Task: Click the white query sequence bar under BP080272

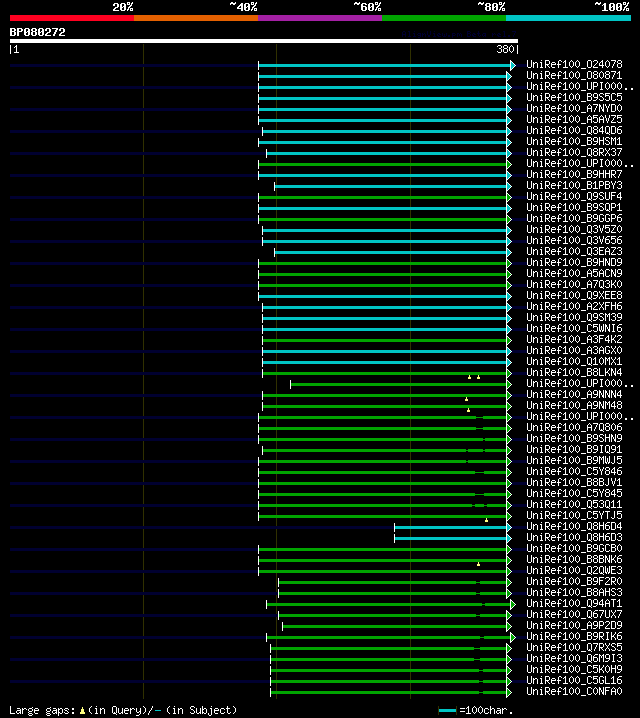Action: [264, 41]
